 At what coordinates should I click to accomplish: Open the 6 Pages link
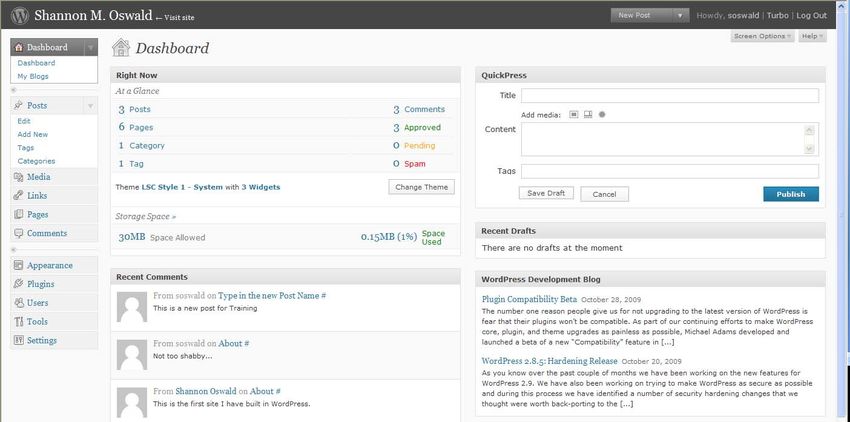[x=136, y=127]
